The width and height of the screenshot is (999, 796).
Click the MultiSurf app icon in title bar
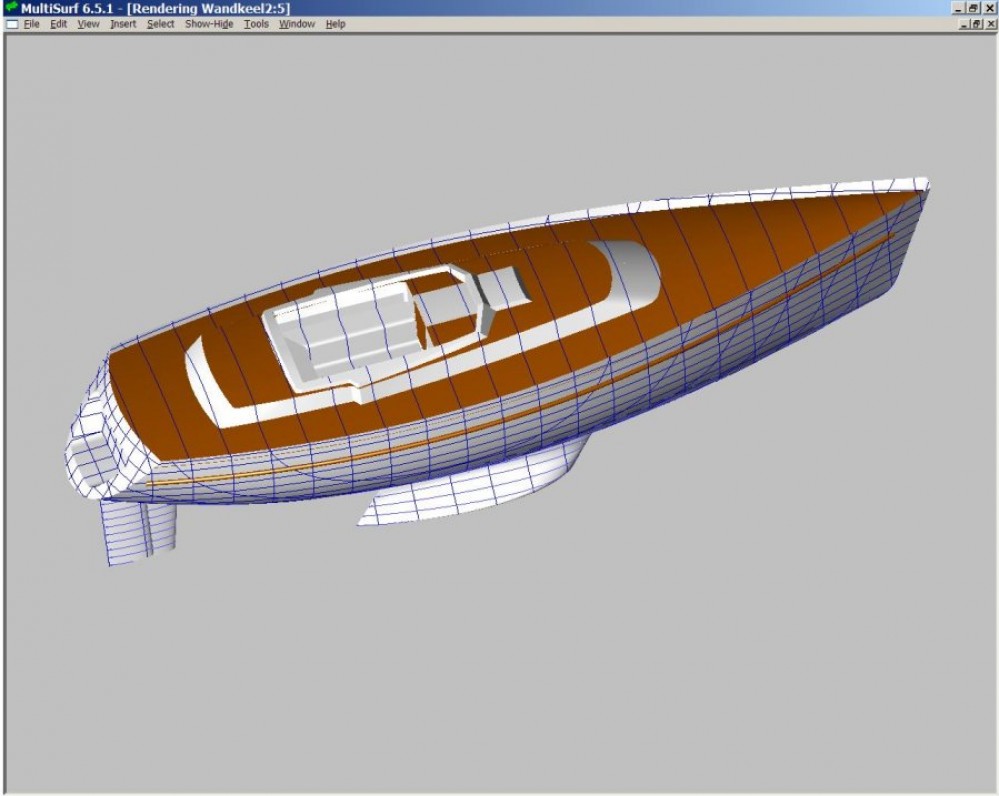(x=11, y=8)
